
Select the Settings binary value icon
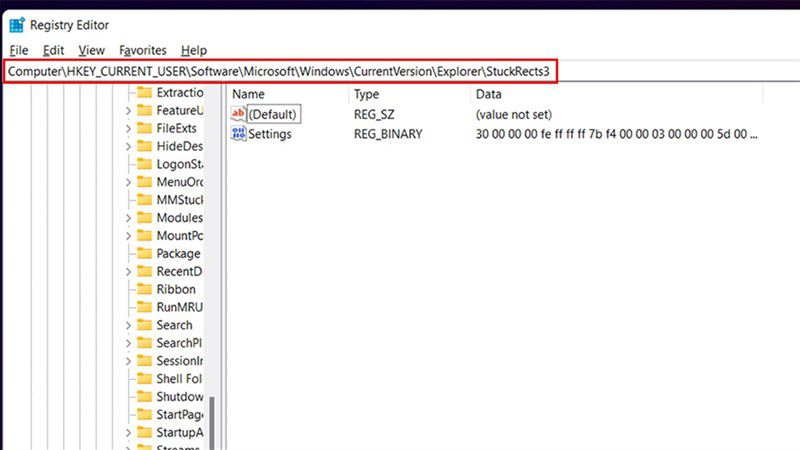coord(238,134)
